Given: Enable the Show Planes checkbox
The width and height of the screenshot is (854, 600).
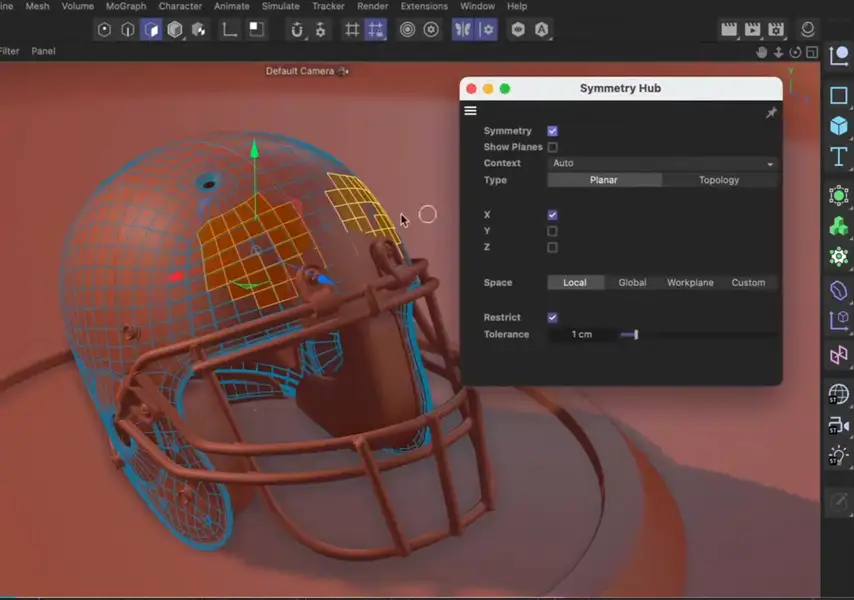Looking at the screenshot, I should point(552,147).
